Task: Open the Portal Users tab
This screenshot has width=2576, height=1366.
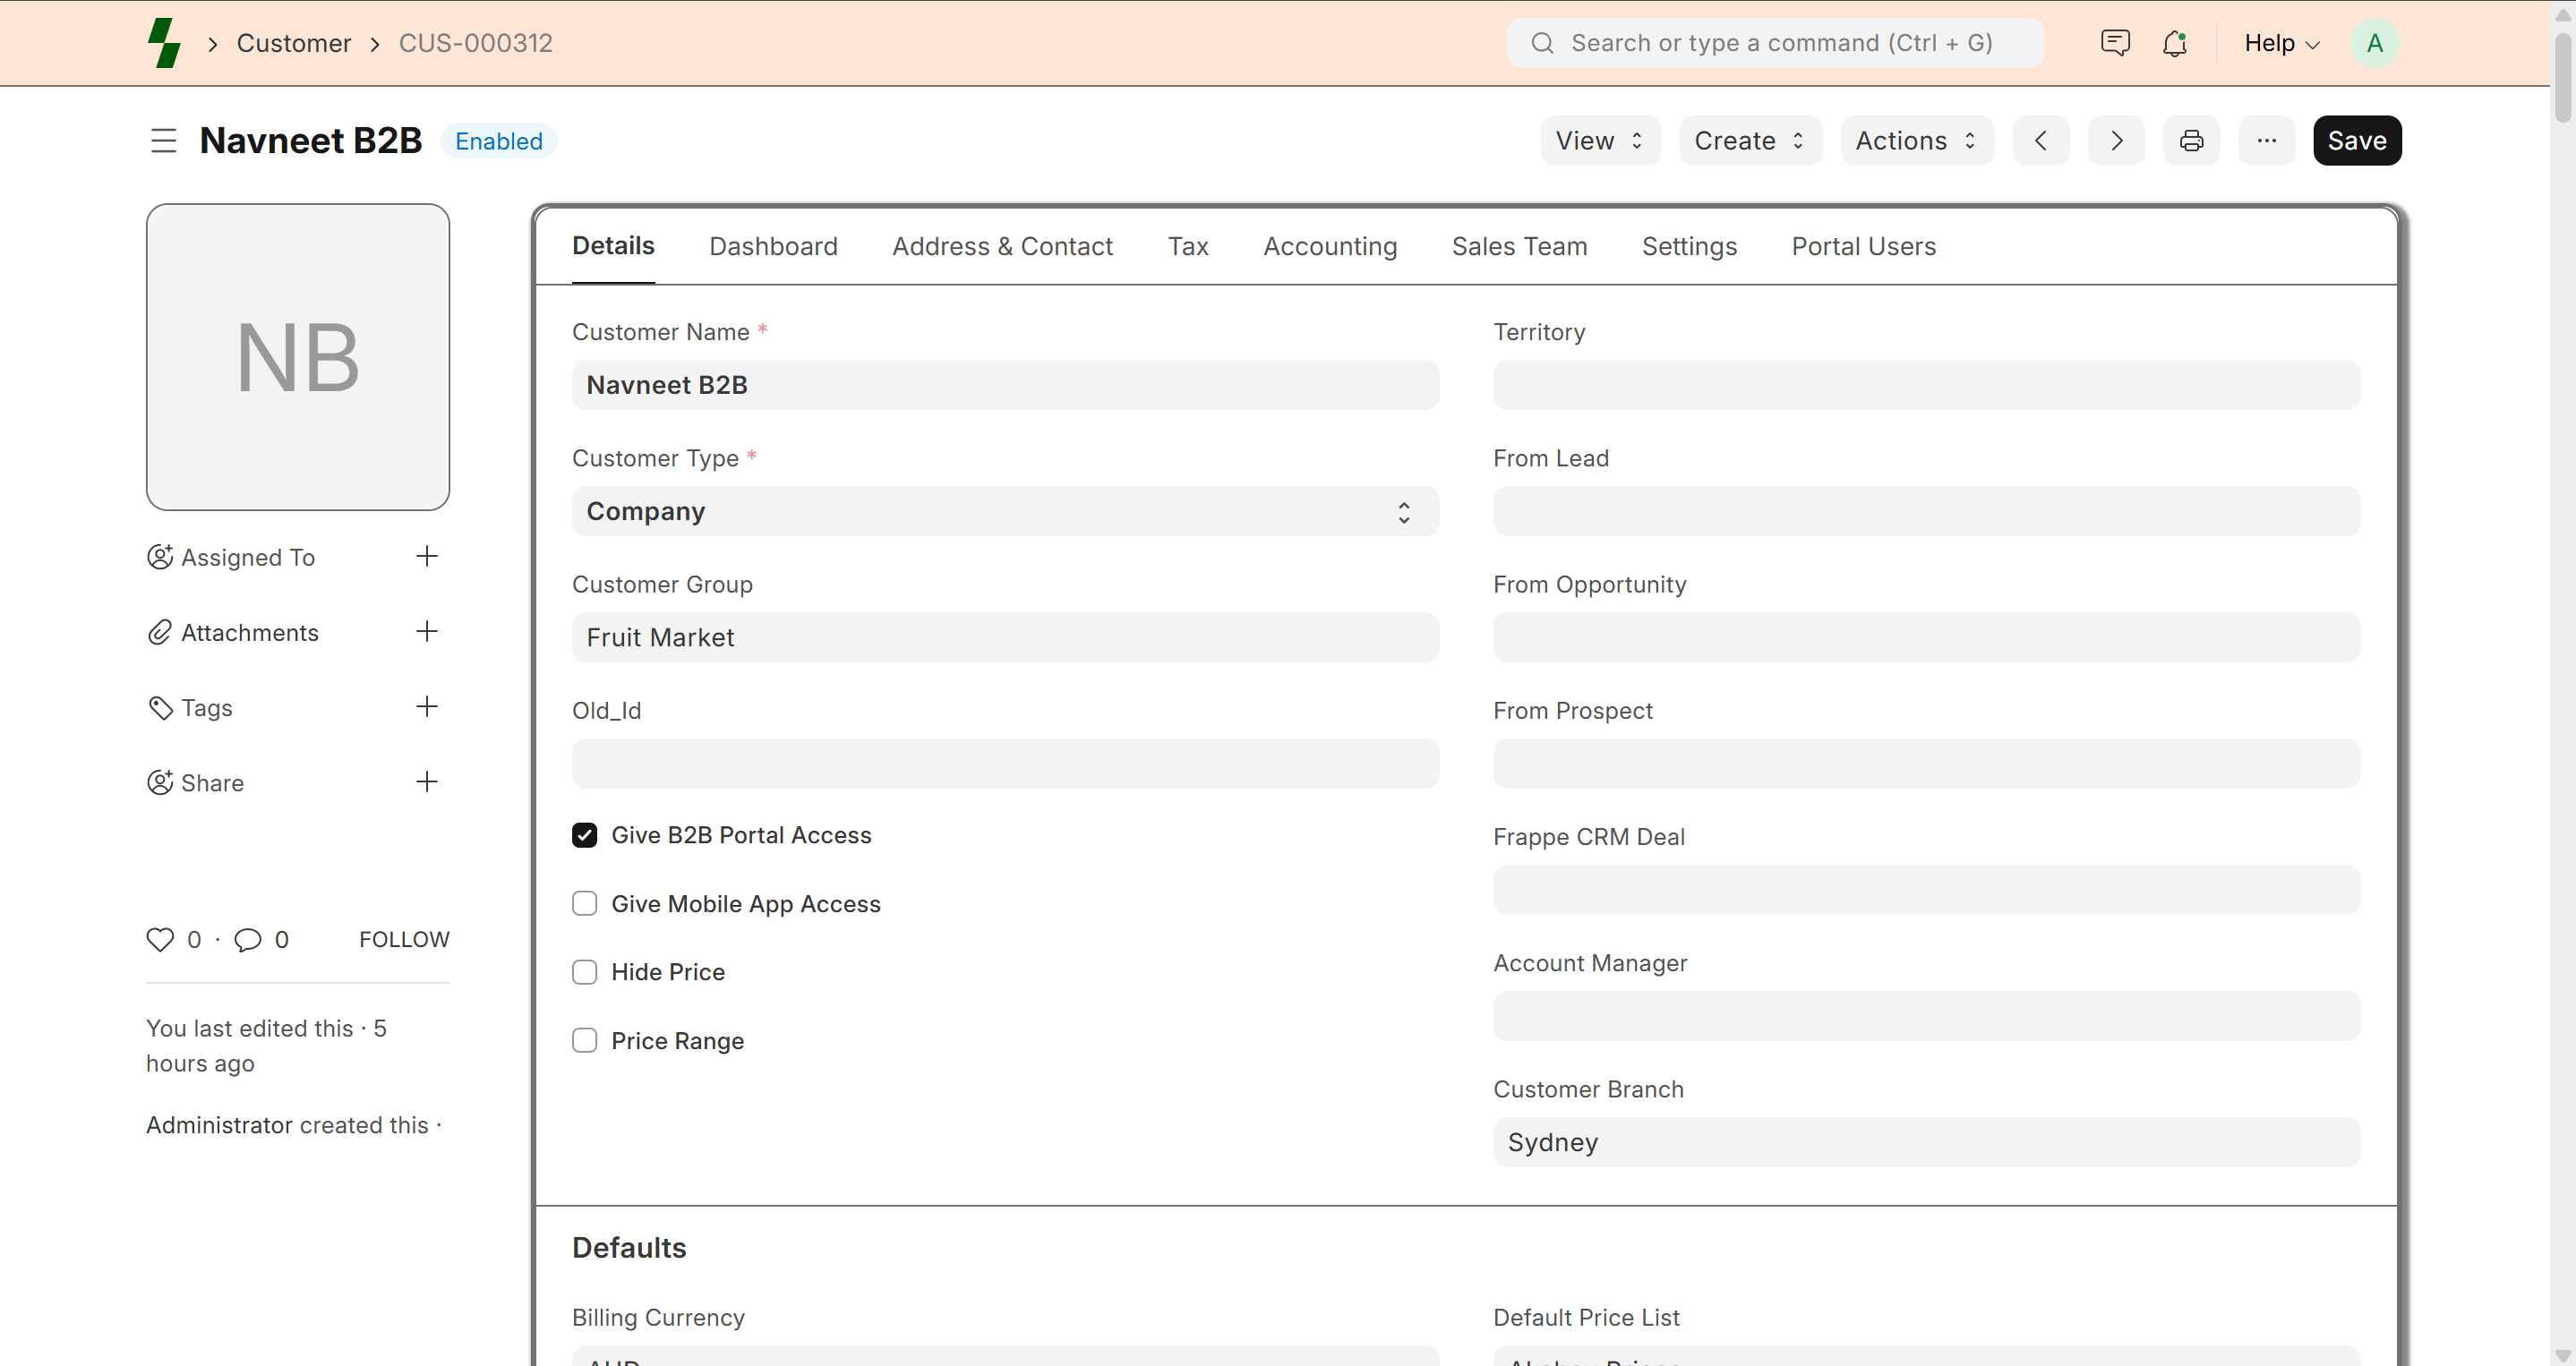Action: 1863,246
